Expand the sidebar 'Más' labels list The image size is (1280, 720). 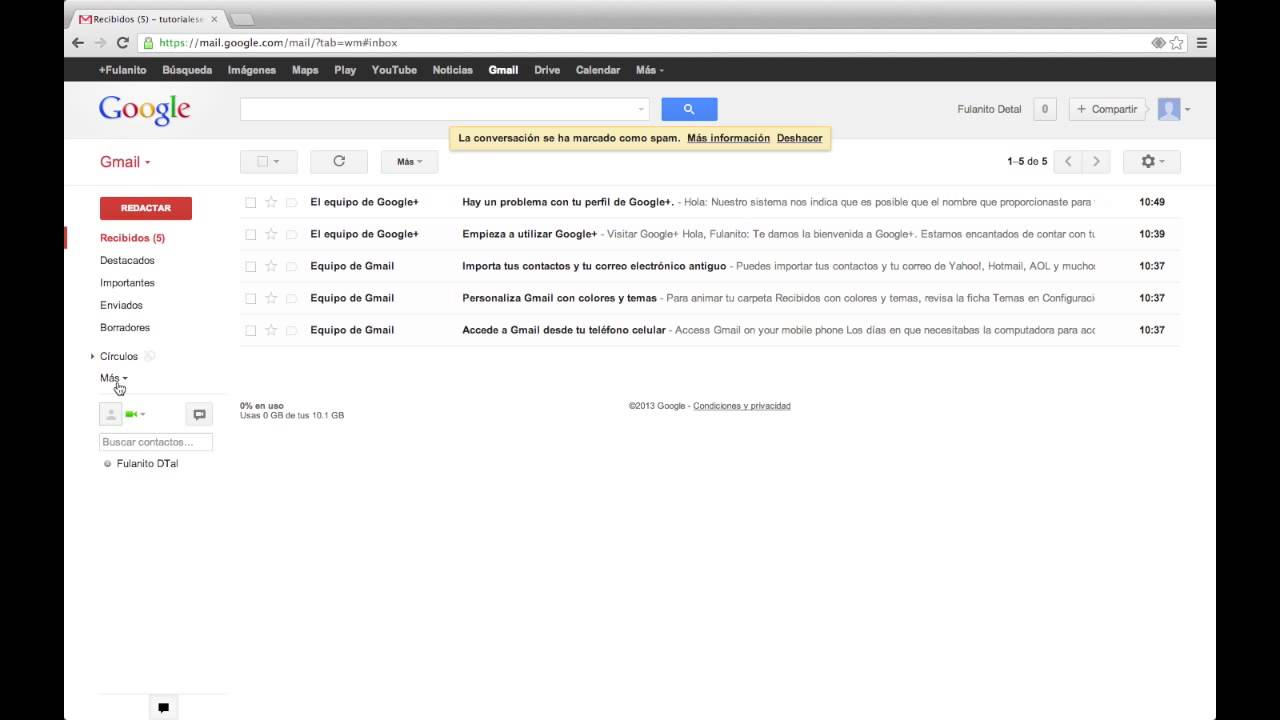(114, 378)
